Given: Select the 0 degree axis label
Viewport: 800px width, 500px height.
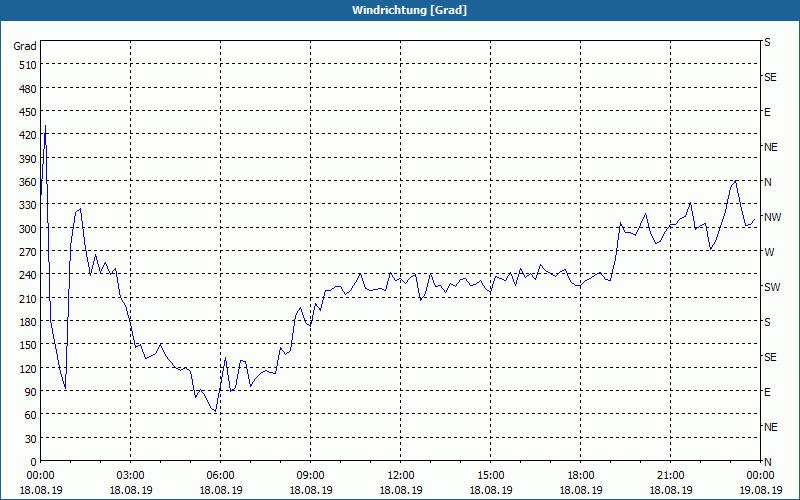Looking at the screenshot, I should pyautogui.click(x=34, y=462).
